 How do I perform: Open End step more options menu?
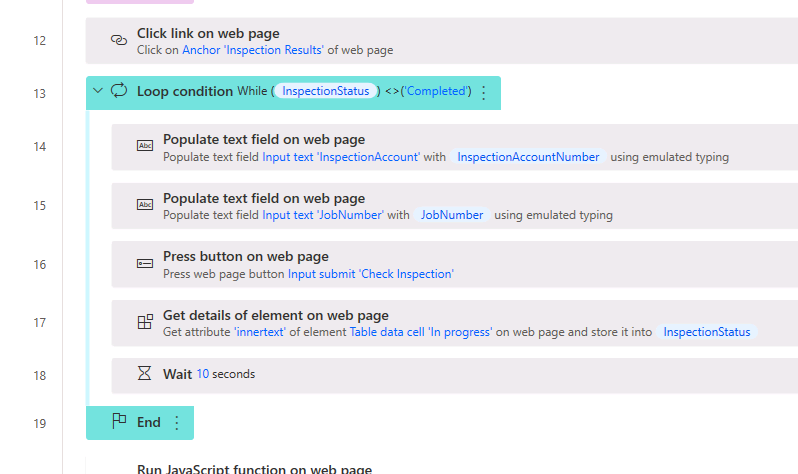[x=177, y=423]
